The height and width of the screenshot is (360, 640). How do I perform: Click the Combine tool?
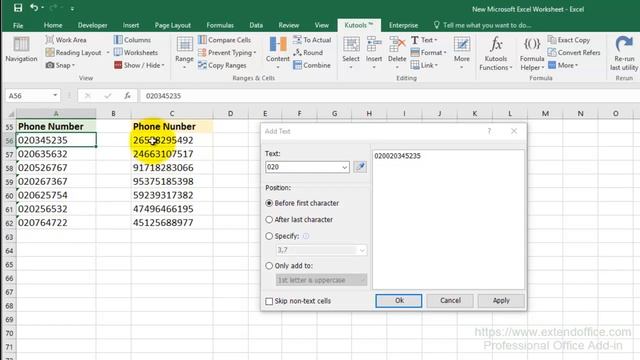(x=312, y=65)
